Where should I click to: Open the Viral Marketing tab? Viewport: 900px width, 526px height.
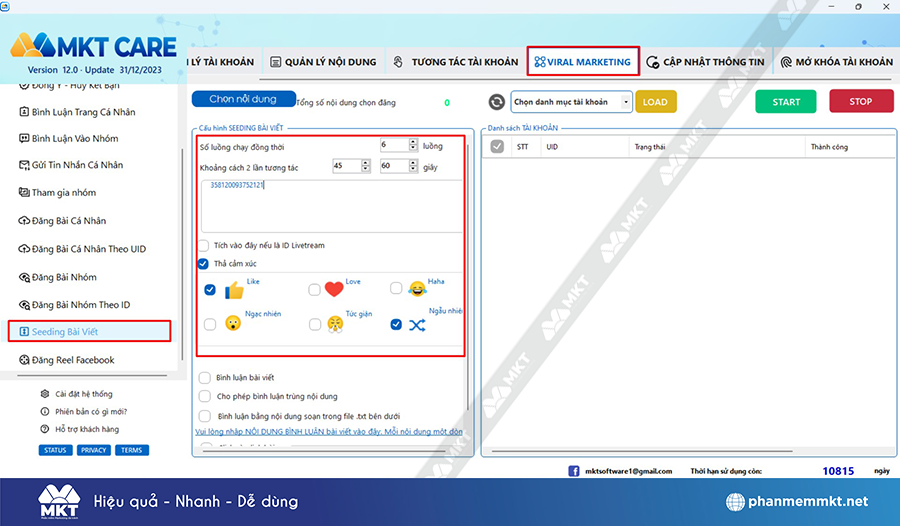pos(583,61)
